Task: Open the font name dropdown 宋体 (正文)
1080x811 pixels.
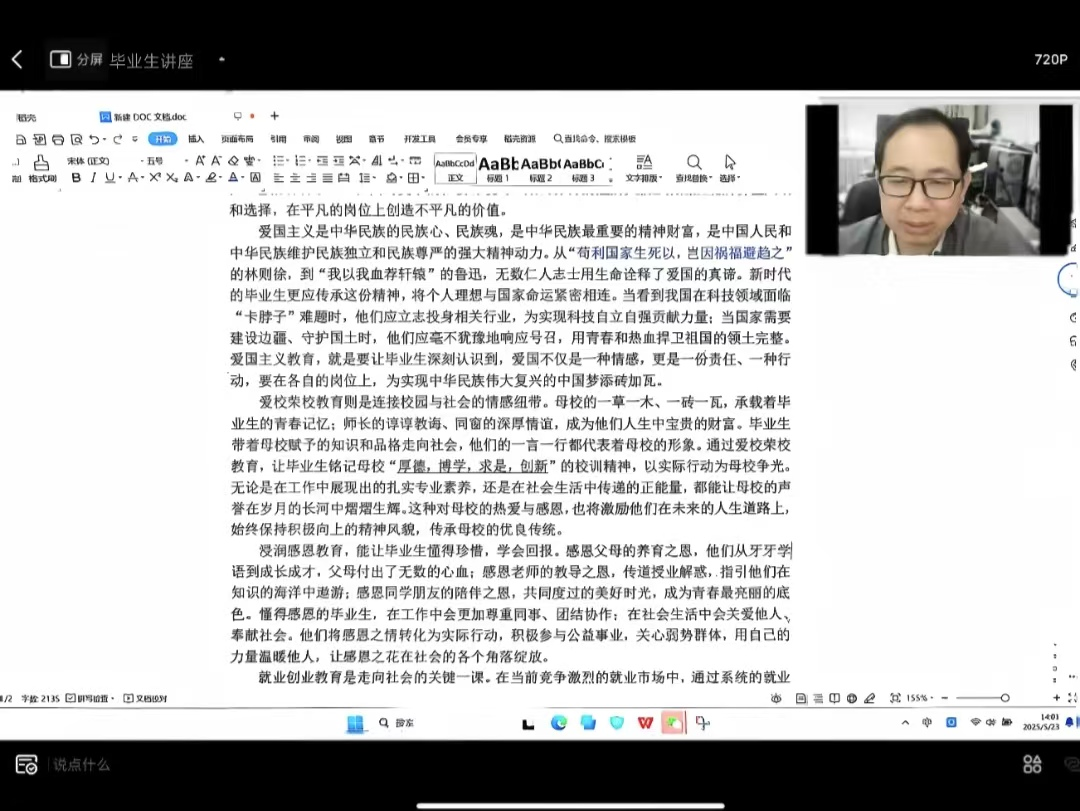Action: [x=92, y=160]
